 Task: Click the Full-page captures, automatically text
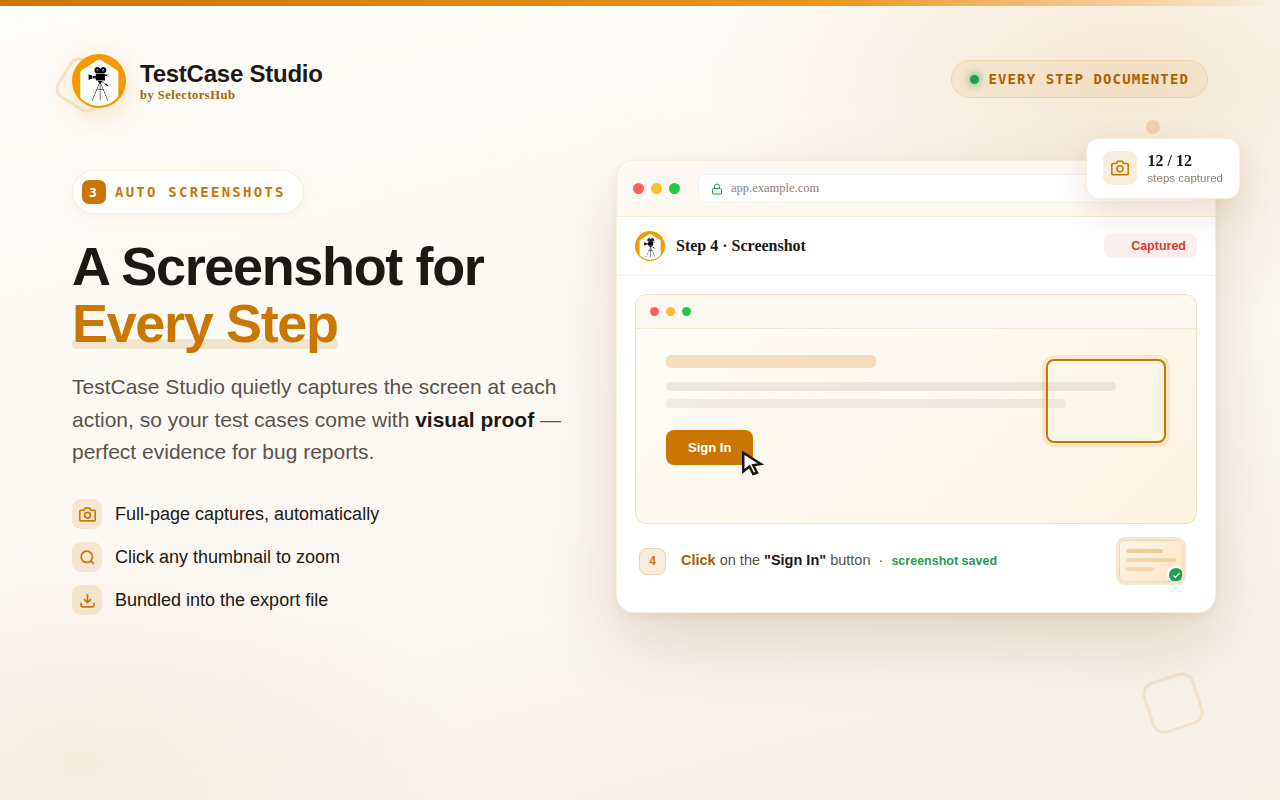247,514
